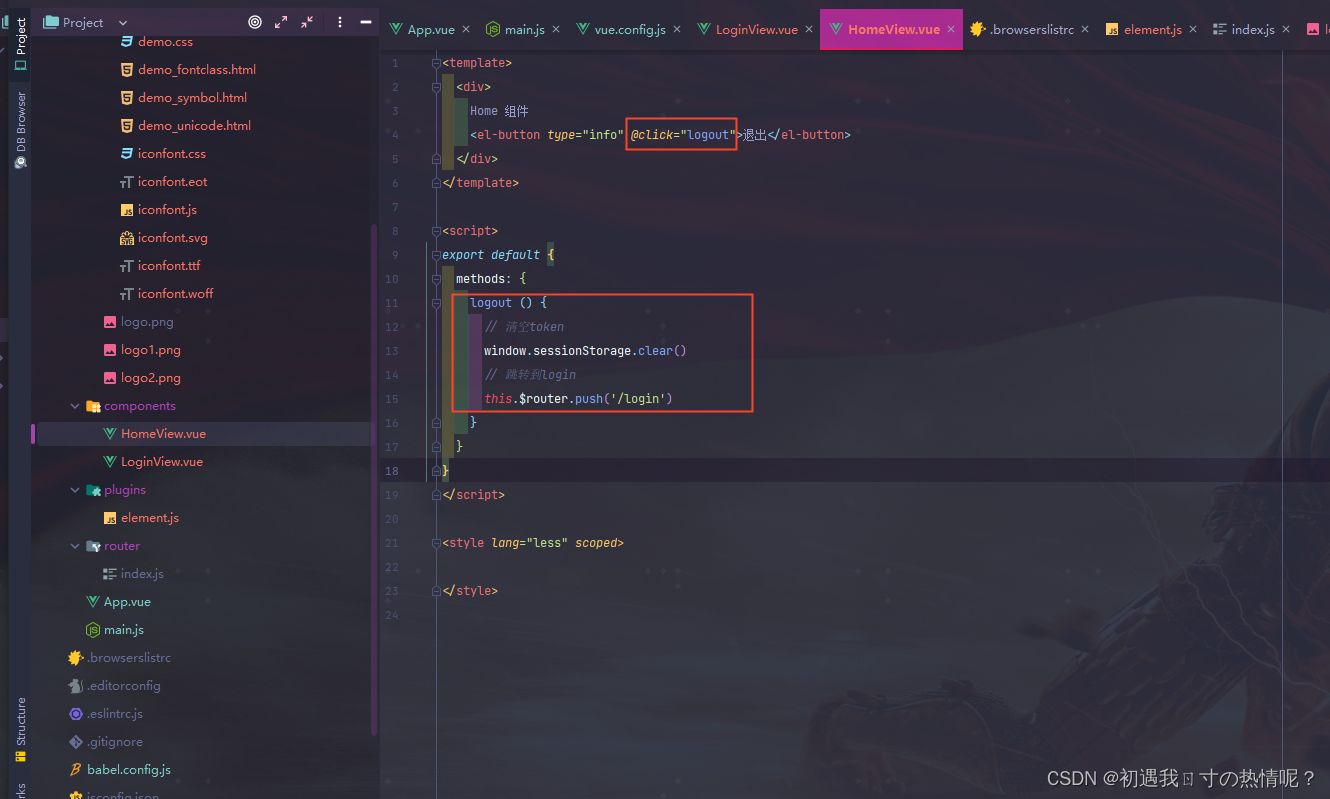Viewport: 1330px width, 799px height.
Task: Close the element.js editor tab
Action: pos(1192,30)
